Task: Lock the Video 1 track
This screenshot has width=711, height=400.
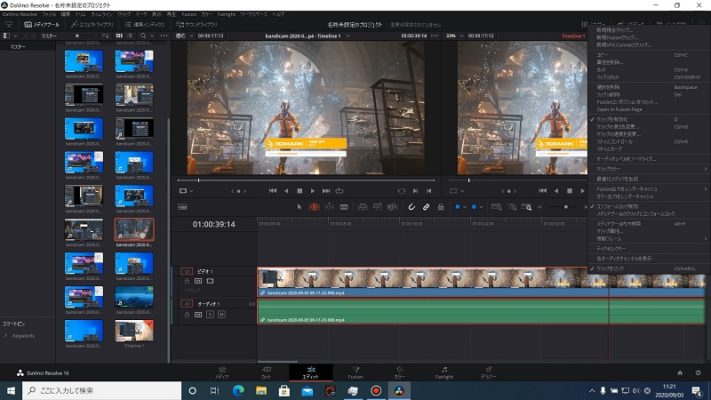Action: (x=187, y=281)
